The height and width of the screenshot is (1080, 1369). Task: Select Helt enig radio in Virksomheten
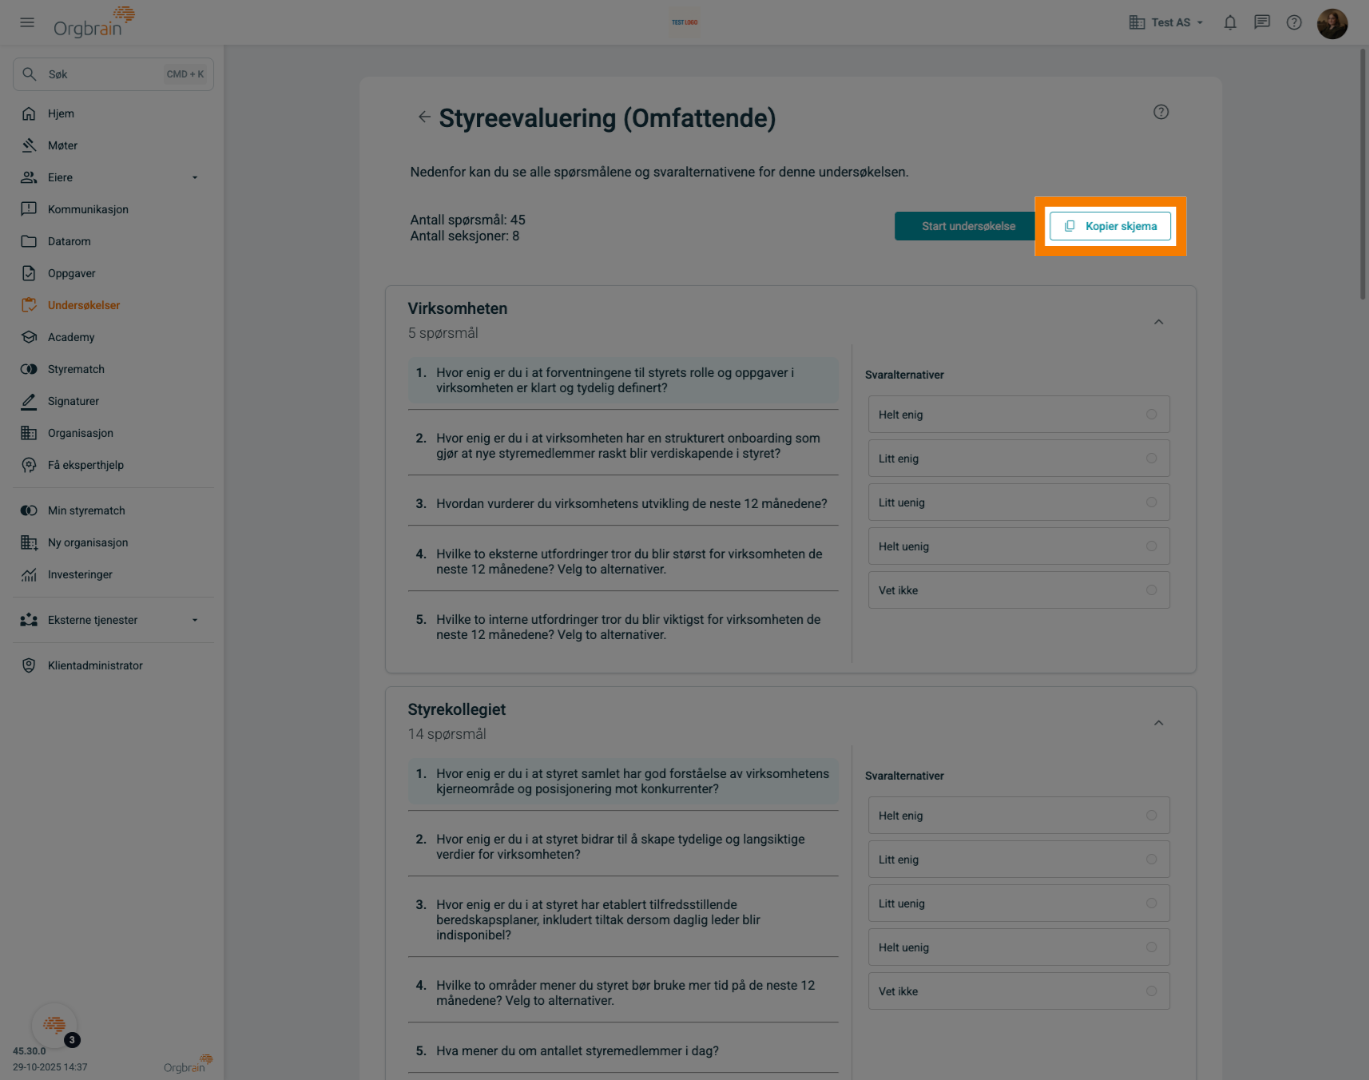tap(1151, 415)
